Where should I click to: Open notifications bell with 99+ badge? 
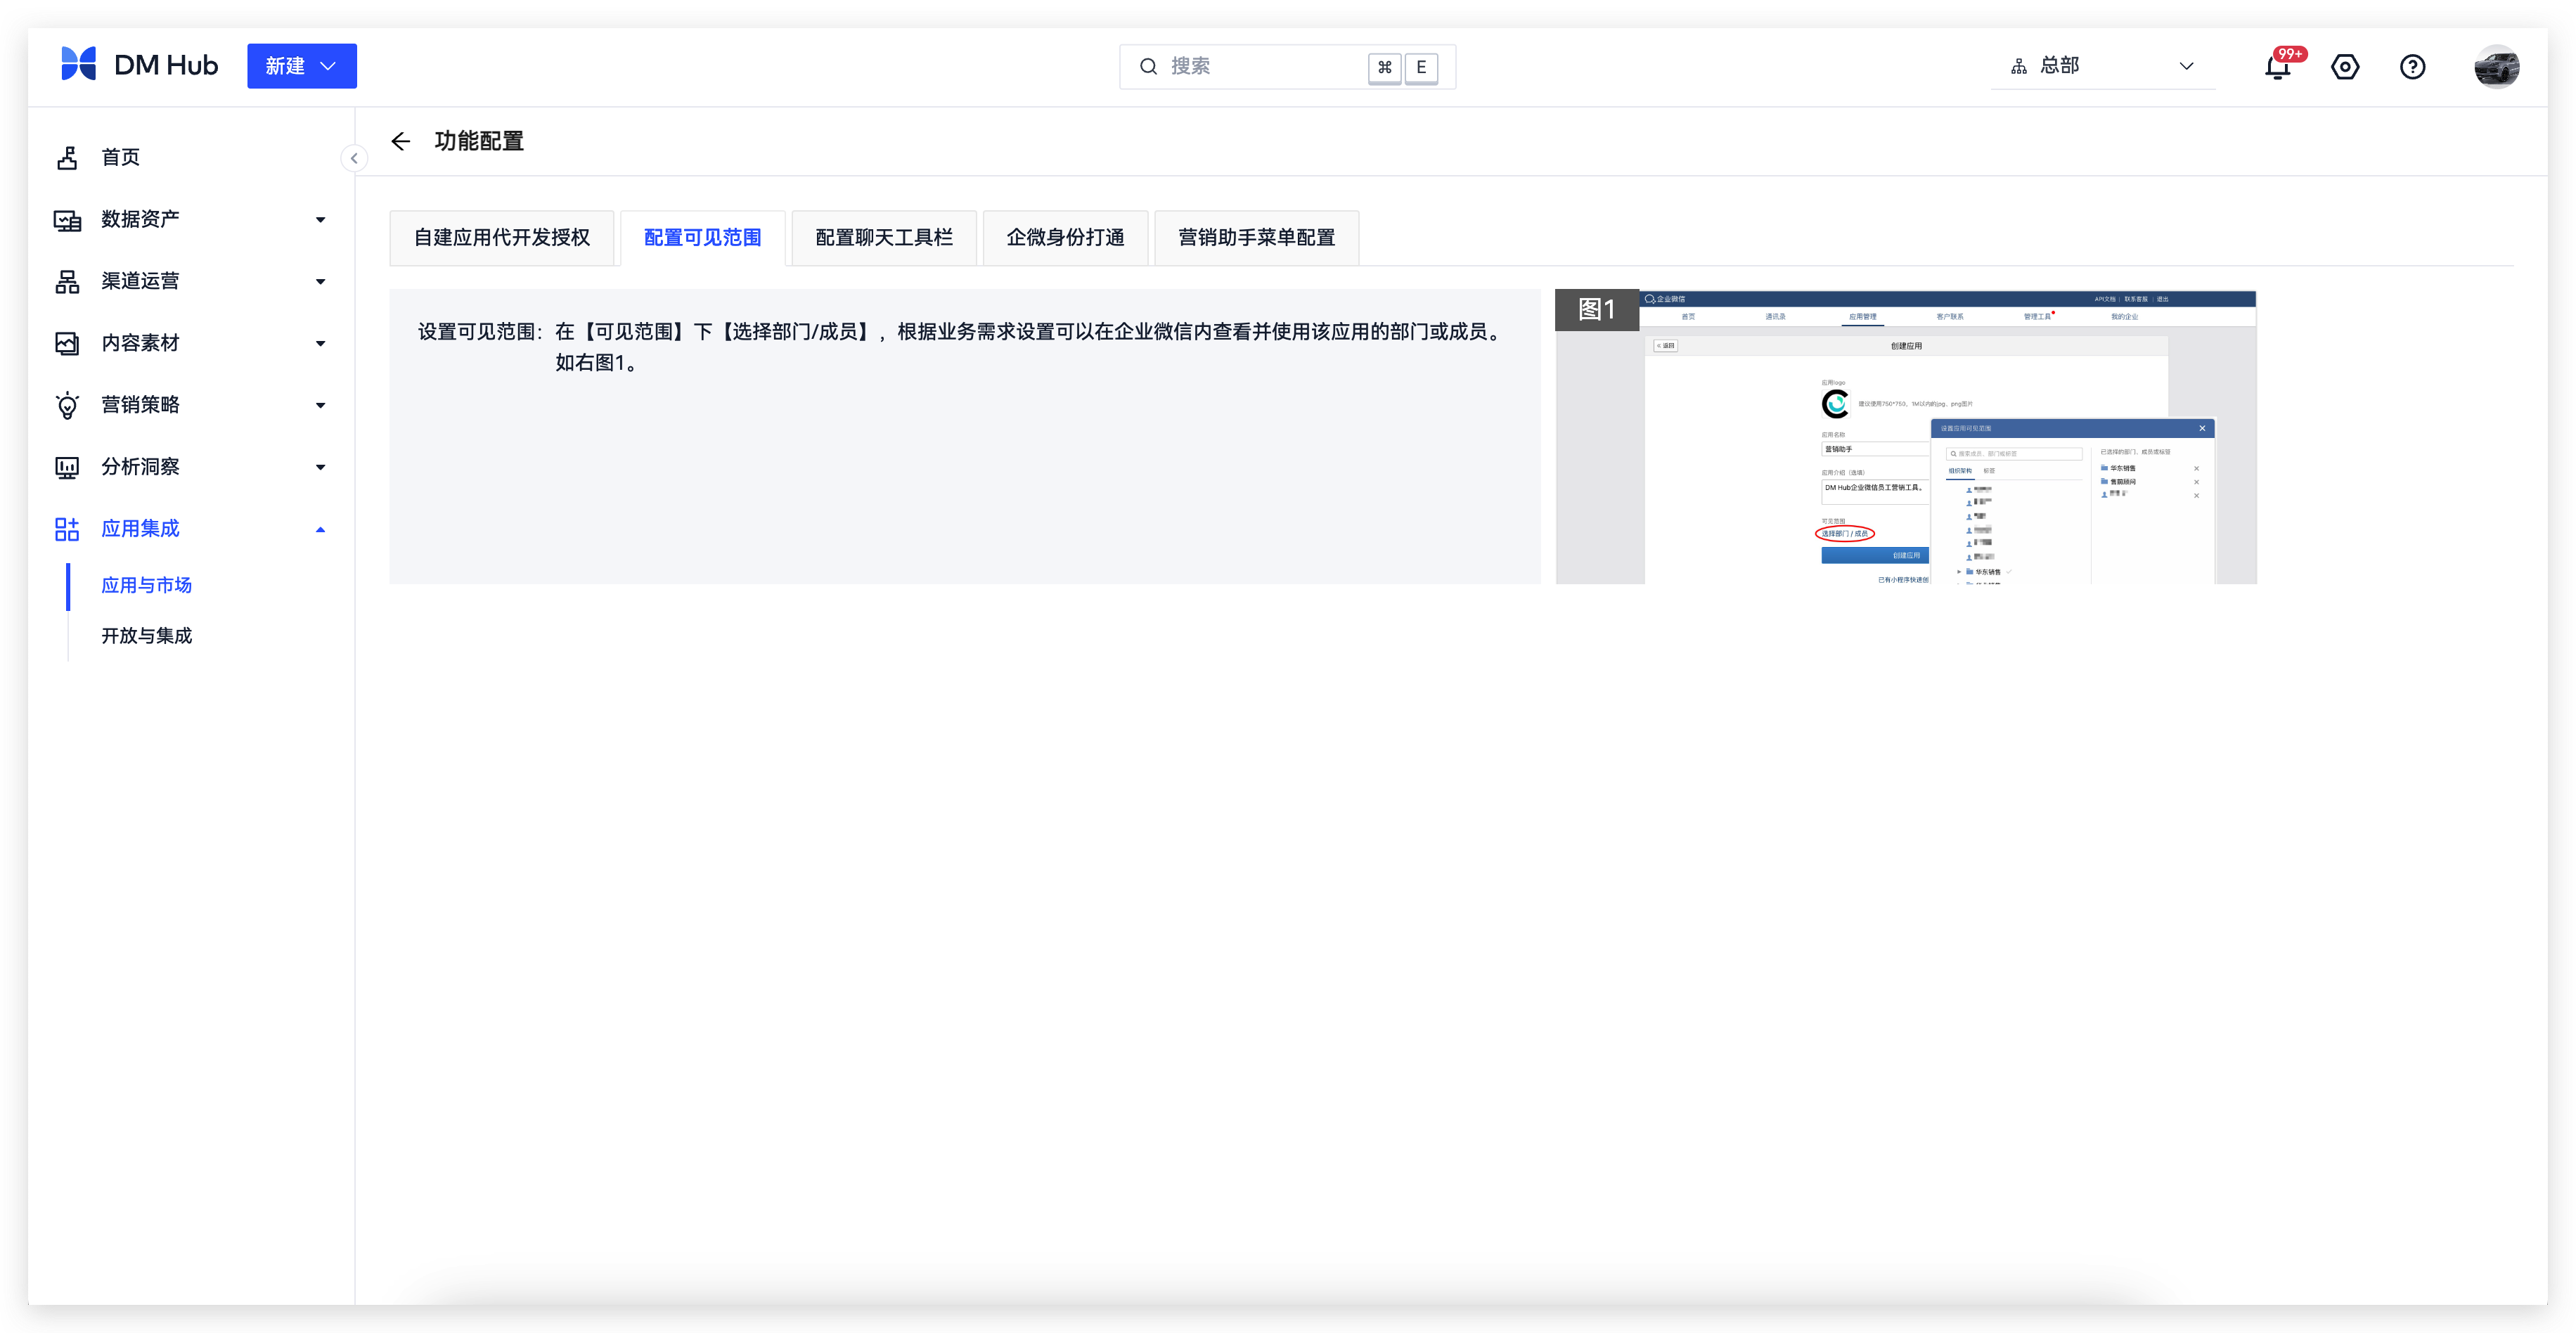tap(2278, 66)
